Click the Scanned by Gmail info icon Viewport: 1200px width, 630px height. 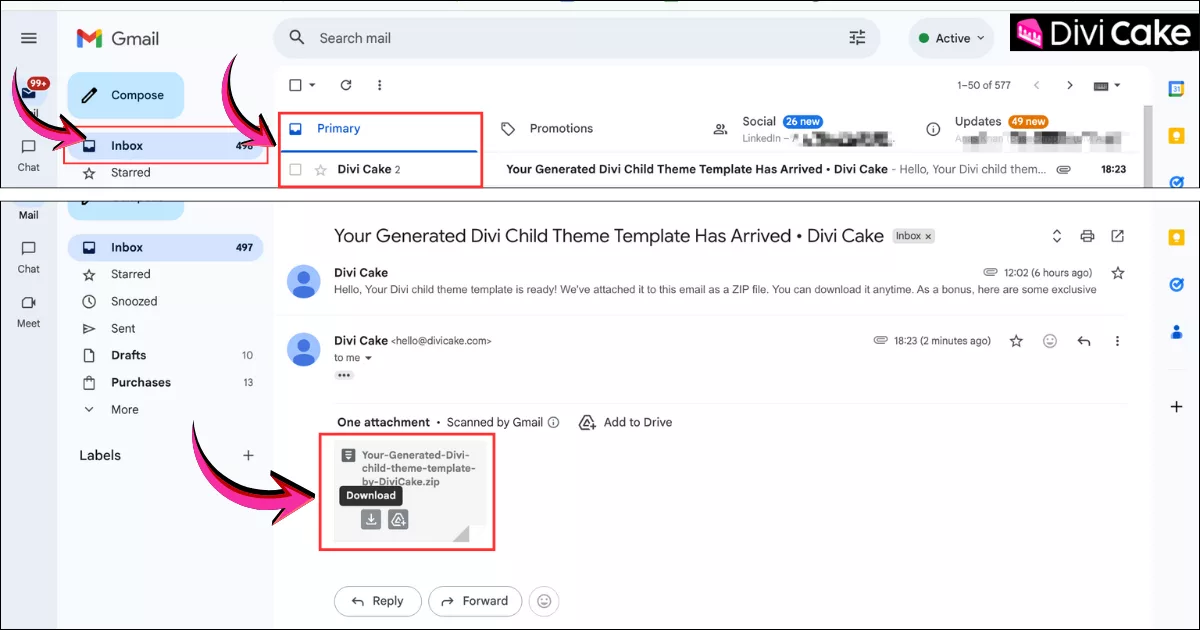(553, 422)
